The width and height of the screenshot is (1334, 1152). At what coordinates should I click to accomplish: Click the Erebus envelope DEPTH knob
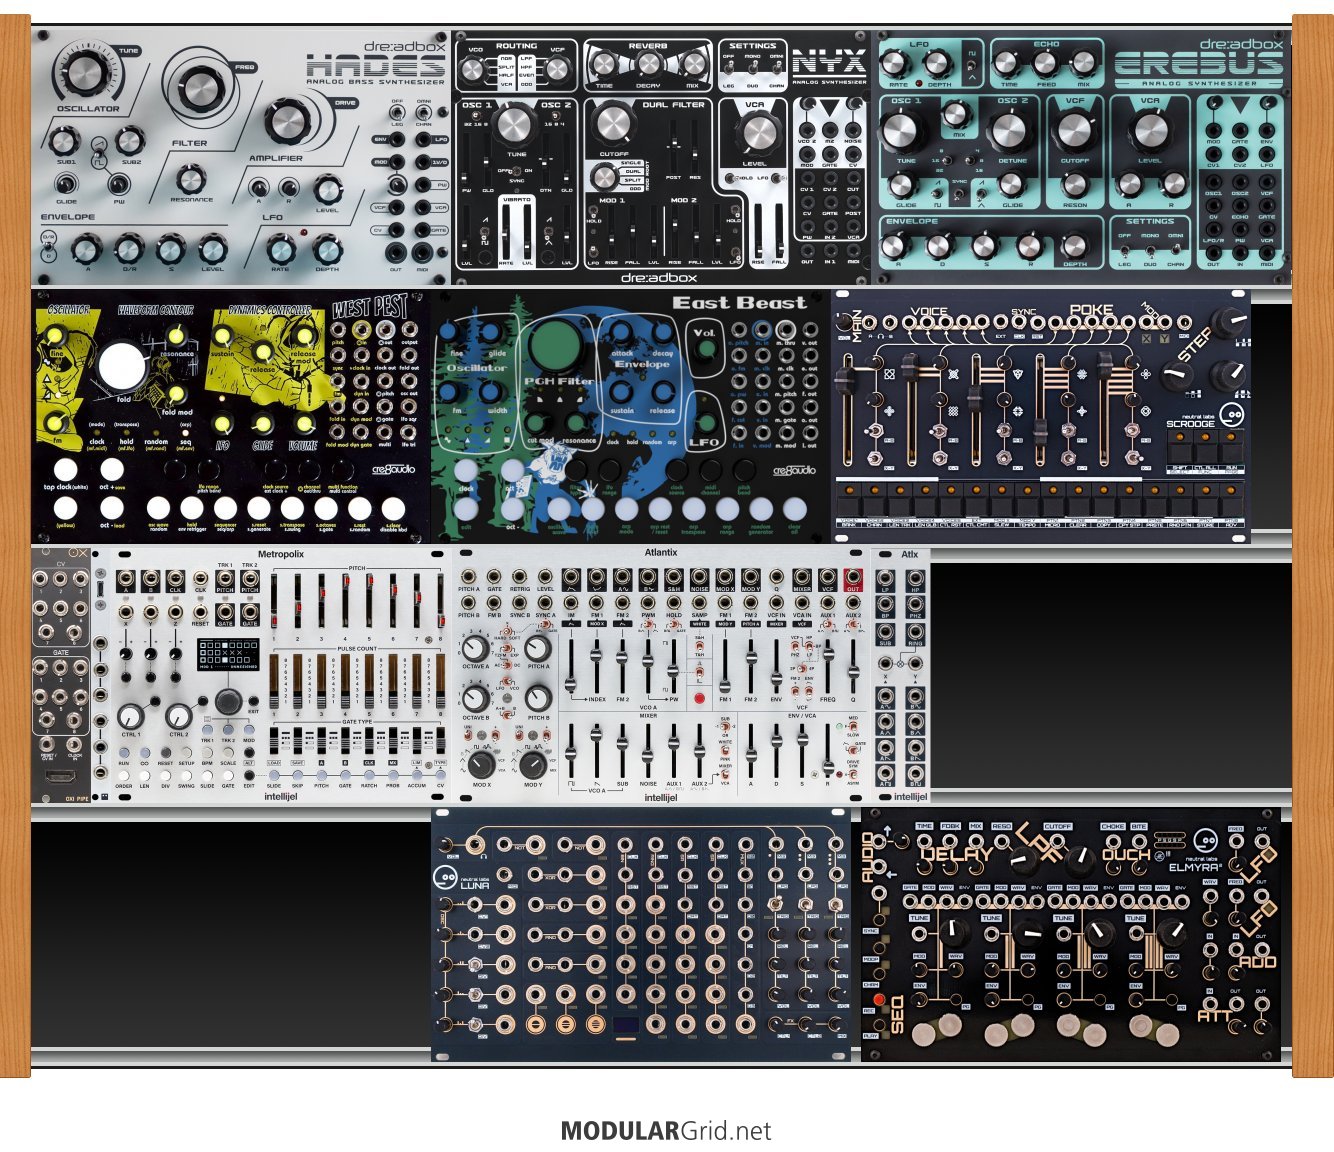(x=1074, y=246)
